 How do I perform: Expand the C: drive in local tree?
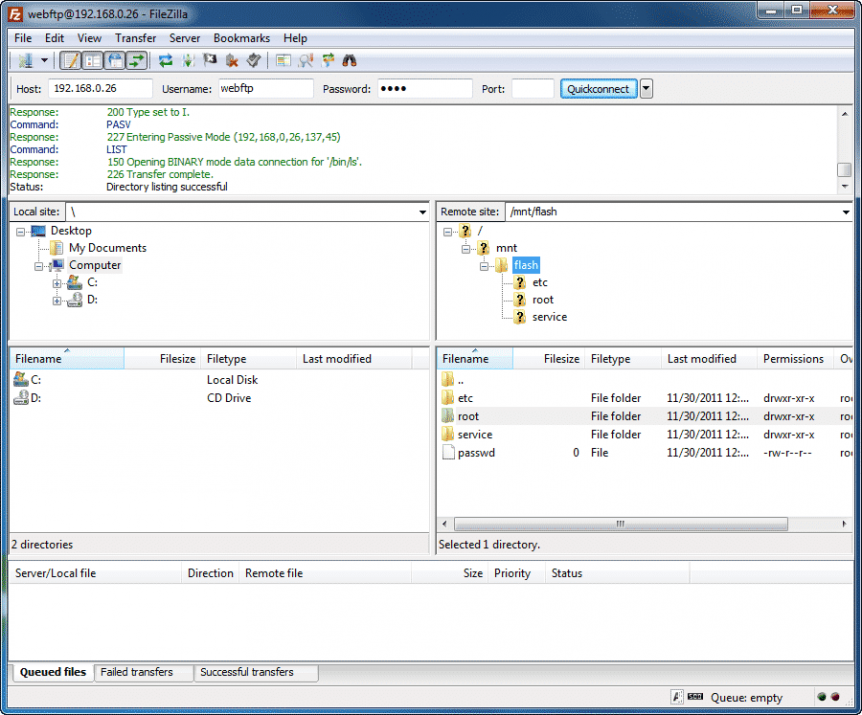[57, 282]
